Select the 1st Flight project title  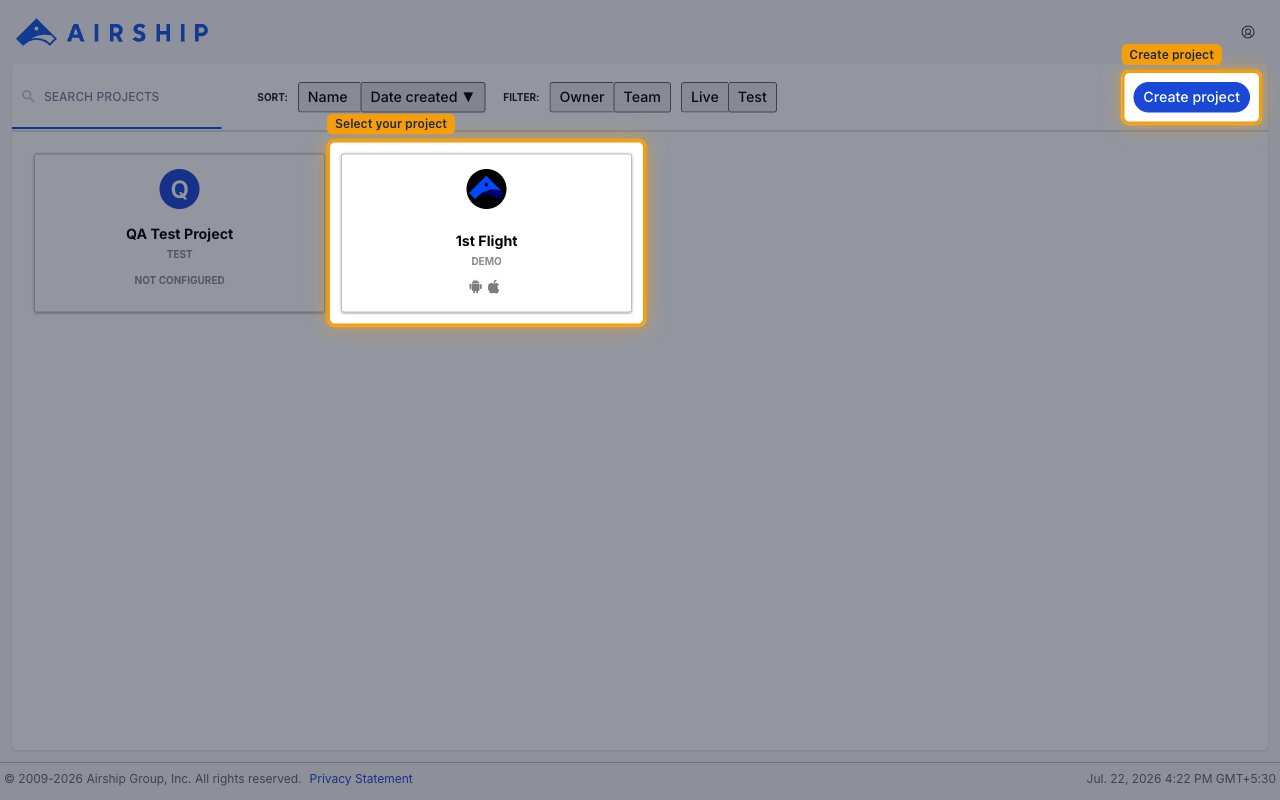pyautogui.click(x=486, y=241)
